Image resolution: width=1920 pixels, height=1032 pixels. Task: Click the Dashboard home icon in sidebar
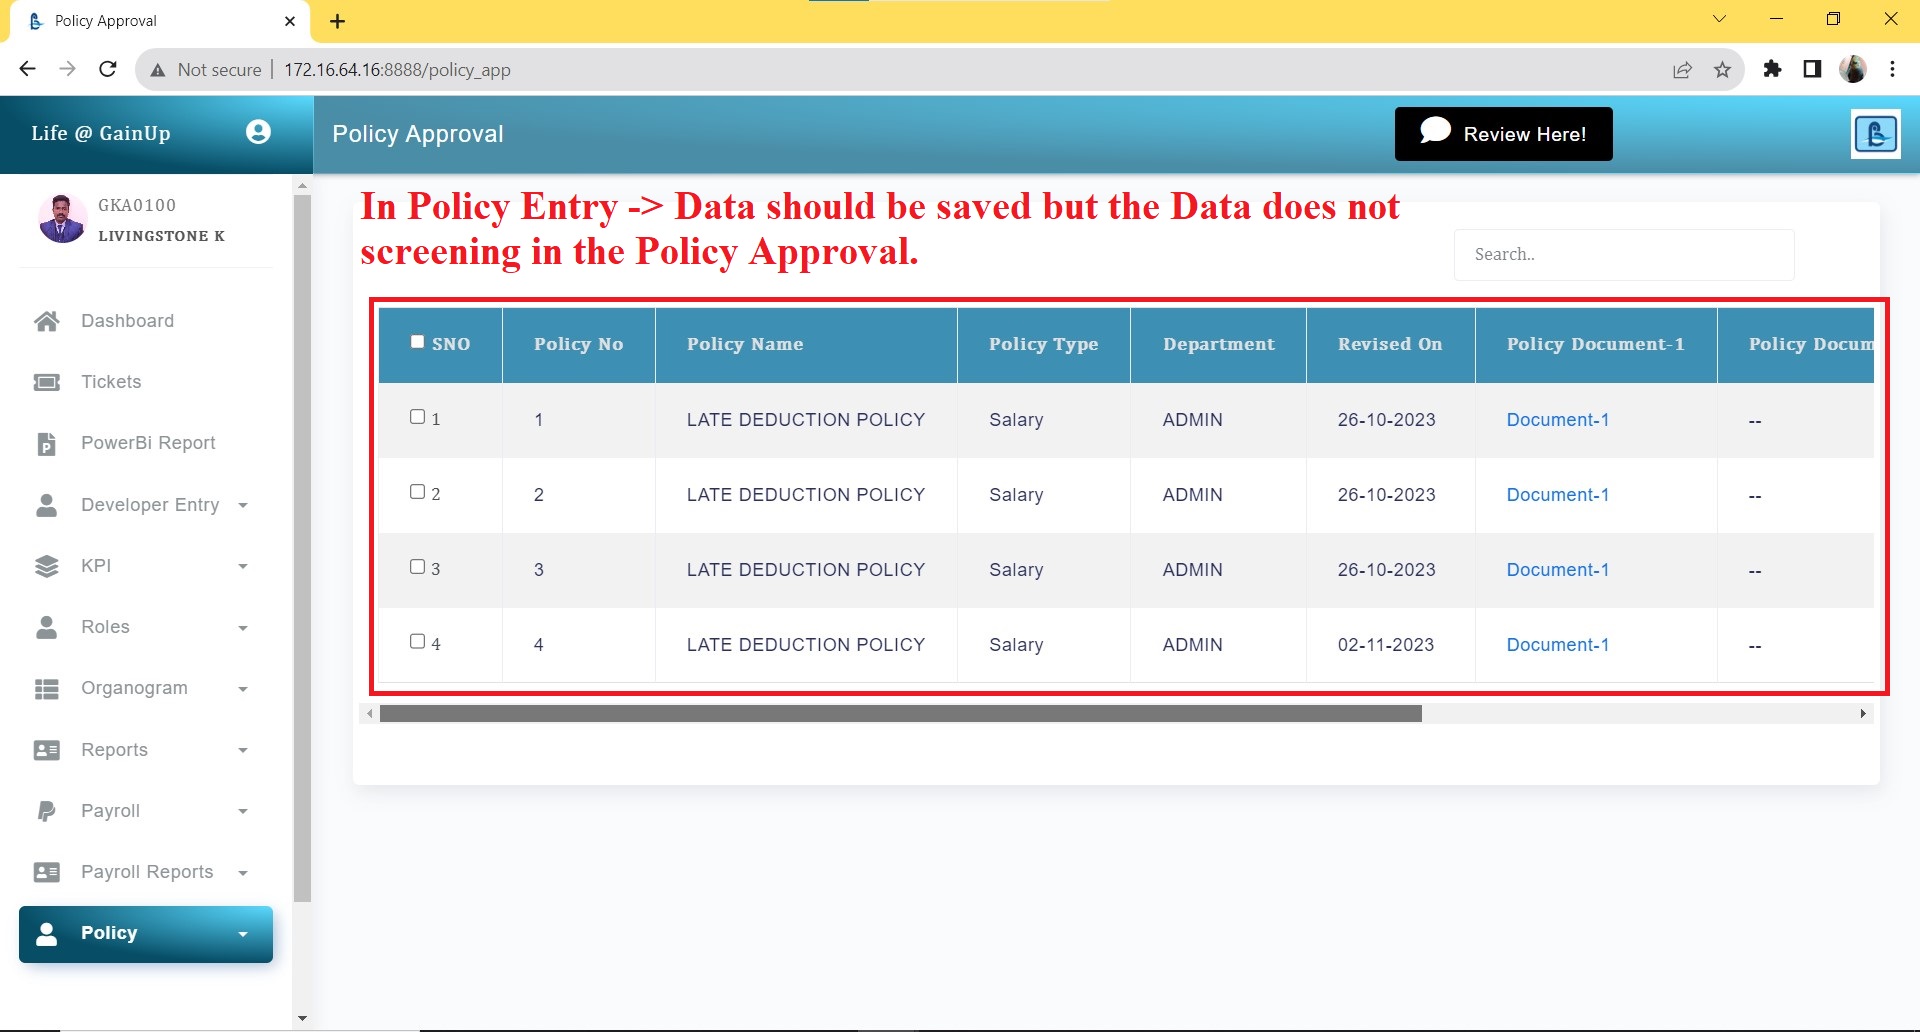click(46, 321)
